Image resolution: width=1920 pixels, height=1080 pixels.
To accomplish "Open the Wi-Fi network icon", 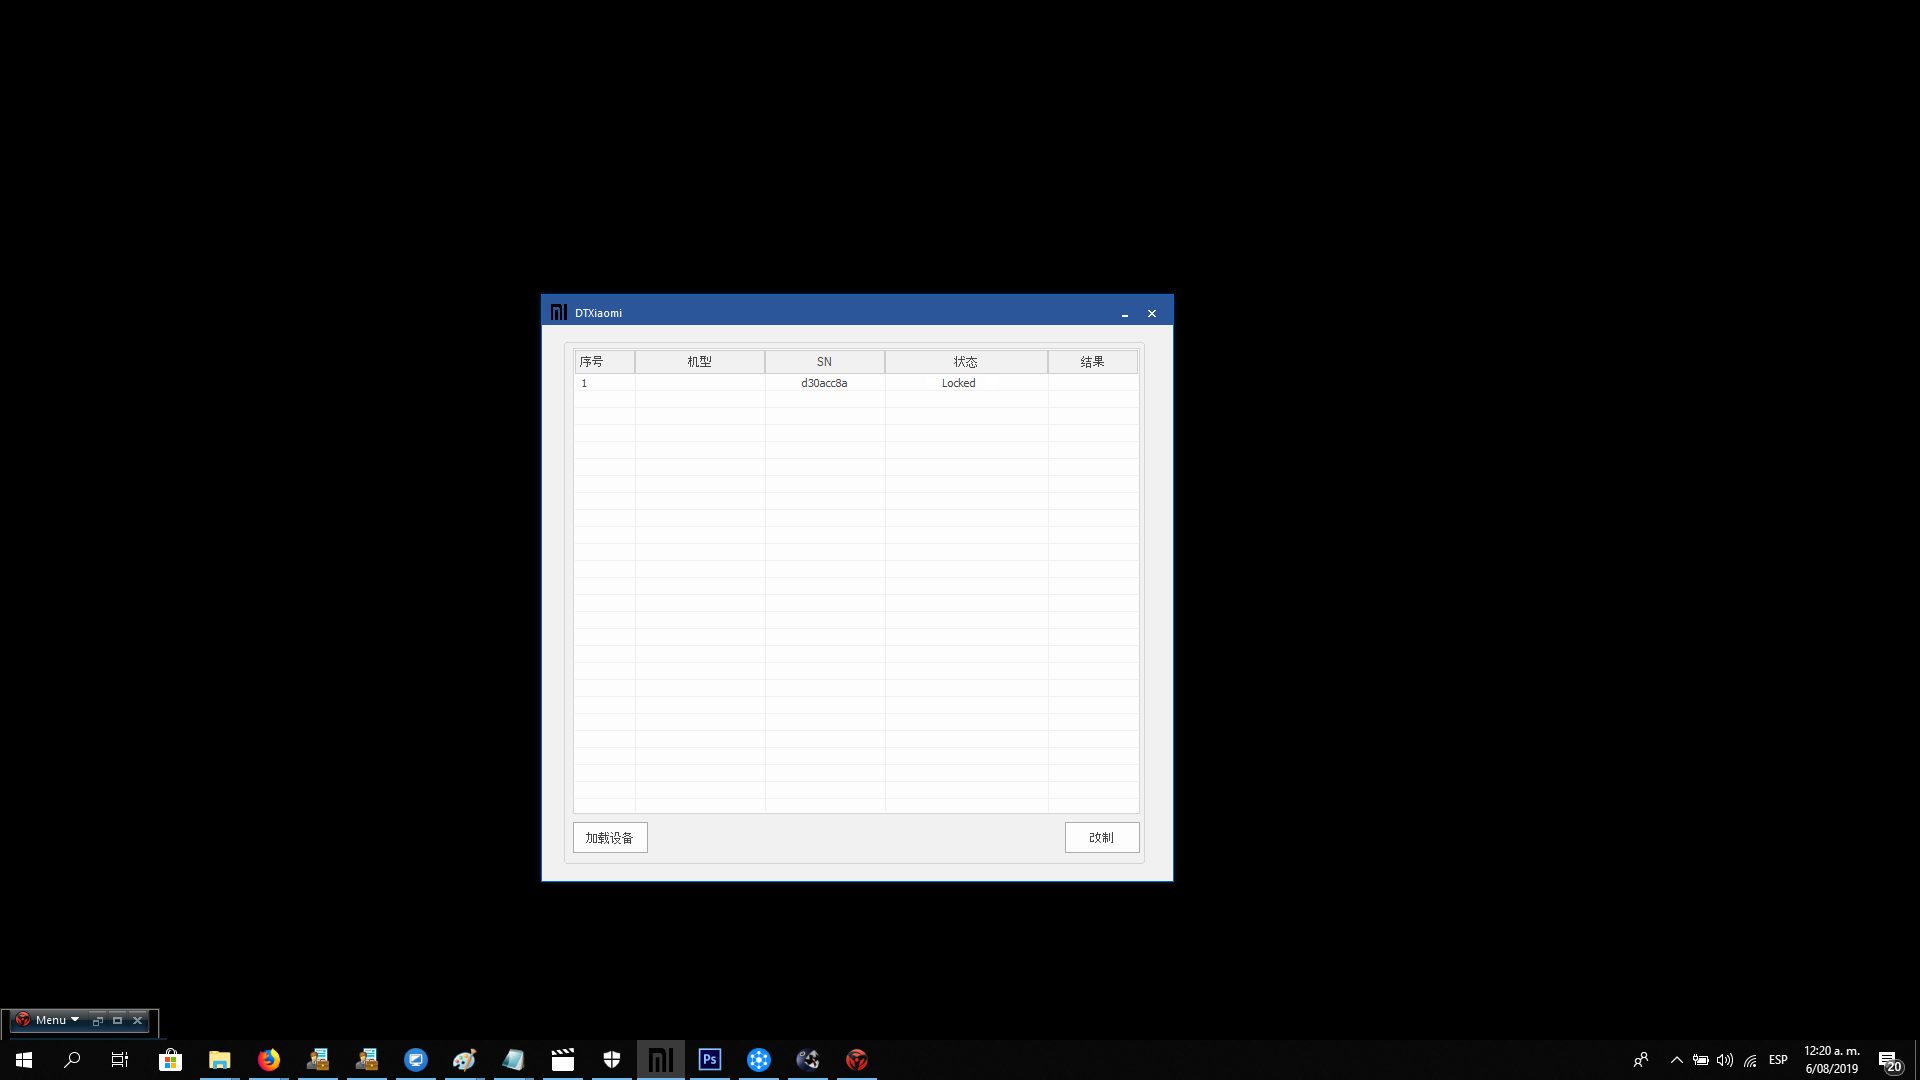I will tap(1750, 1060).
